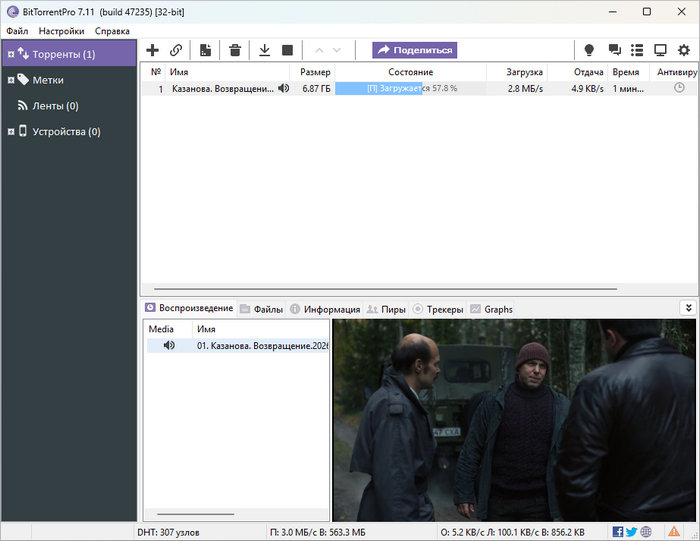Click the Add Torrent plus icon

tap(153, 50)
